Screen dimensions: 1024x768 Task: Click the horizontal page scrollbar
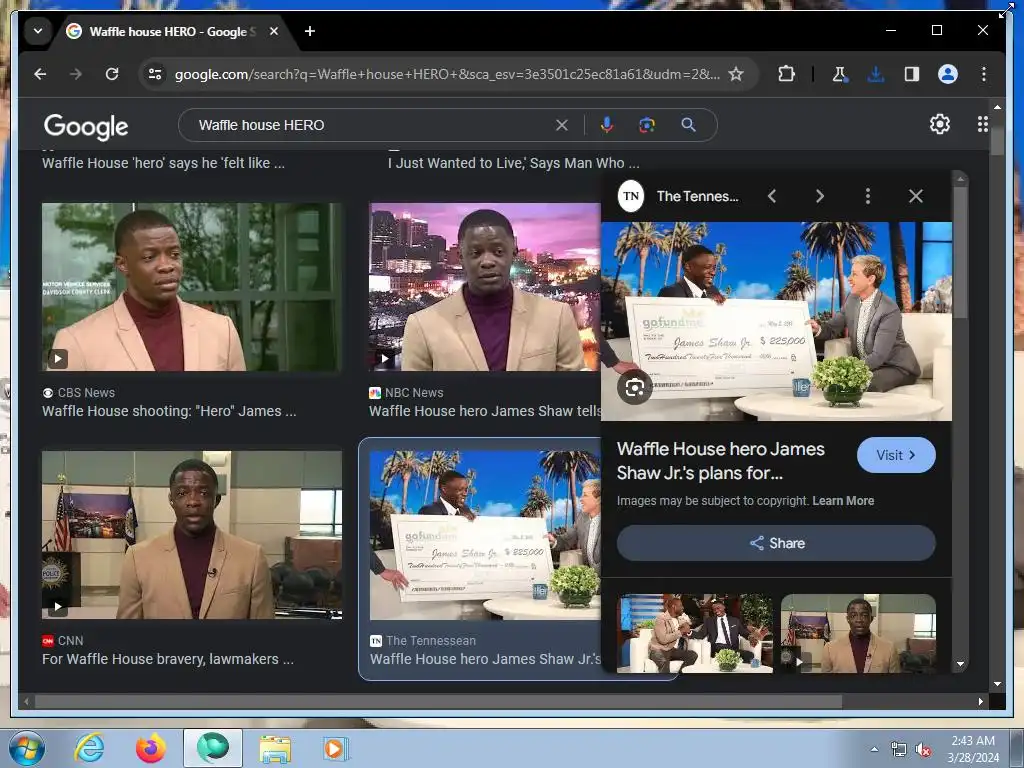pos(438,701)
